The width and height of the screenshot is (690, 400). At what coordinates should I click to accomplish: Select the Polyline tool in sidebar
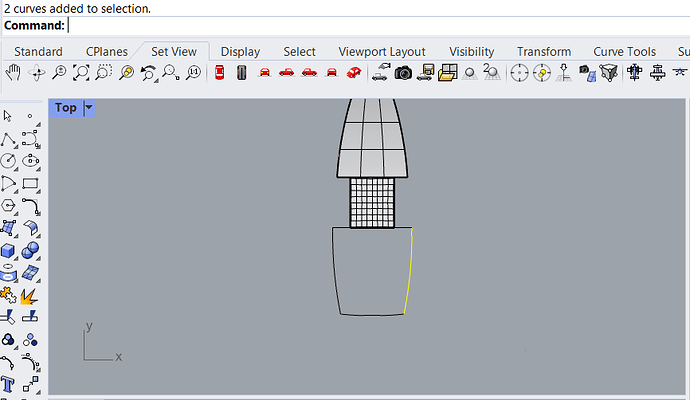click(8, 139)
